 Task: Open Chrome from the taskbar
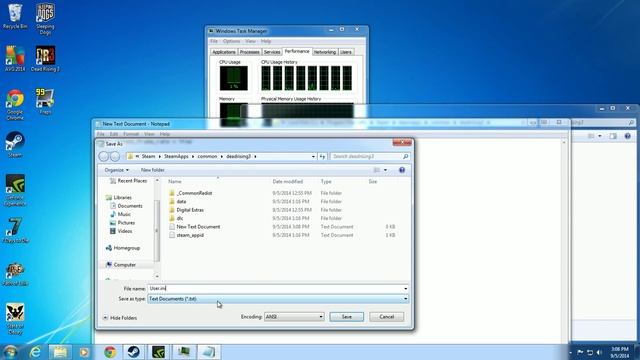(109, 352)
